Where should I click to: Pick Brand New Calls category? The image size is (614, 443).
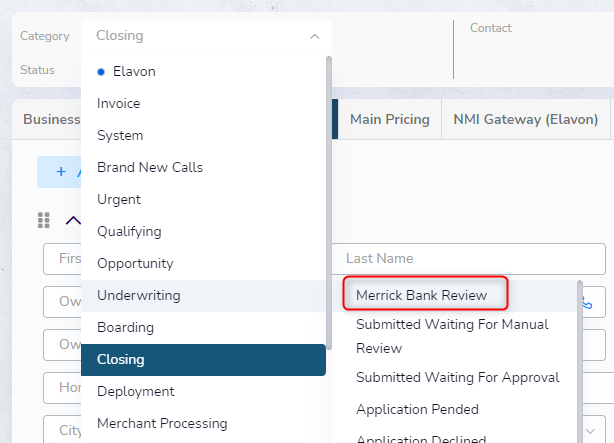tap(150, 167)
